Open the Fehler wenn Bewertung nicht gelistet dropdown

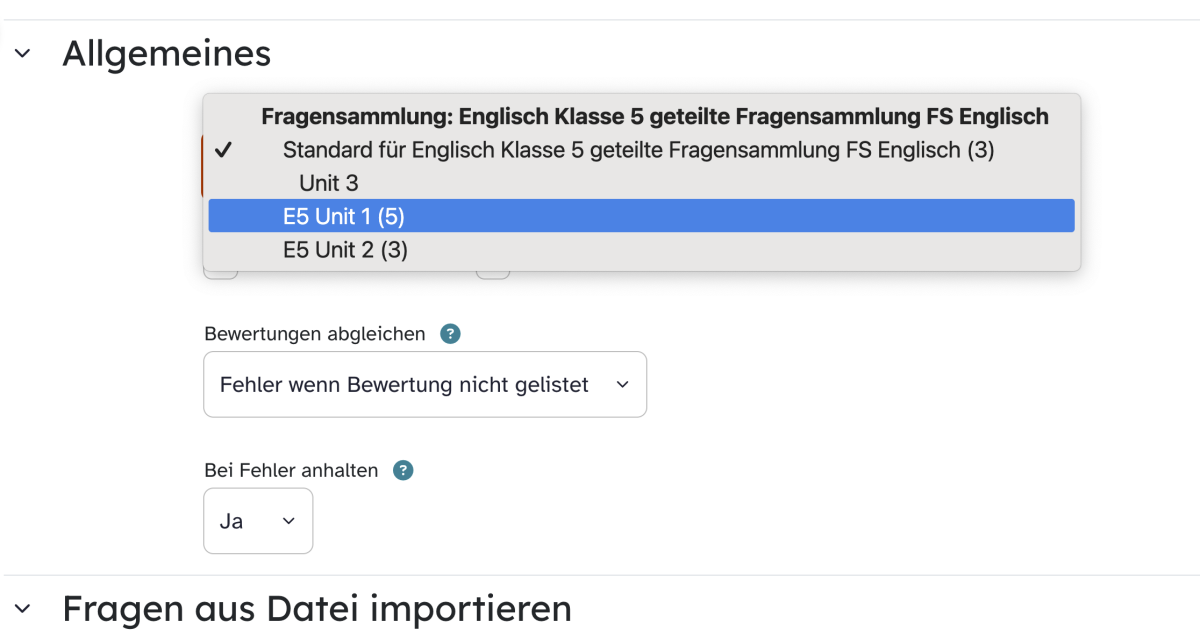[425, 384]
